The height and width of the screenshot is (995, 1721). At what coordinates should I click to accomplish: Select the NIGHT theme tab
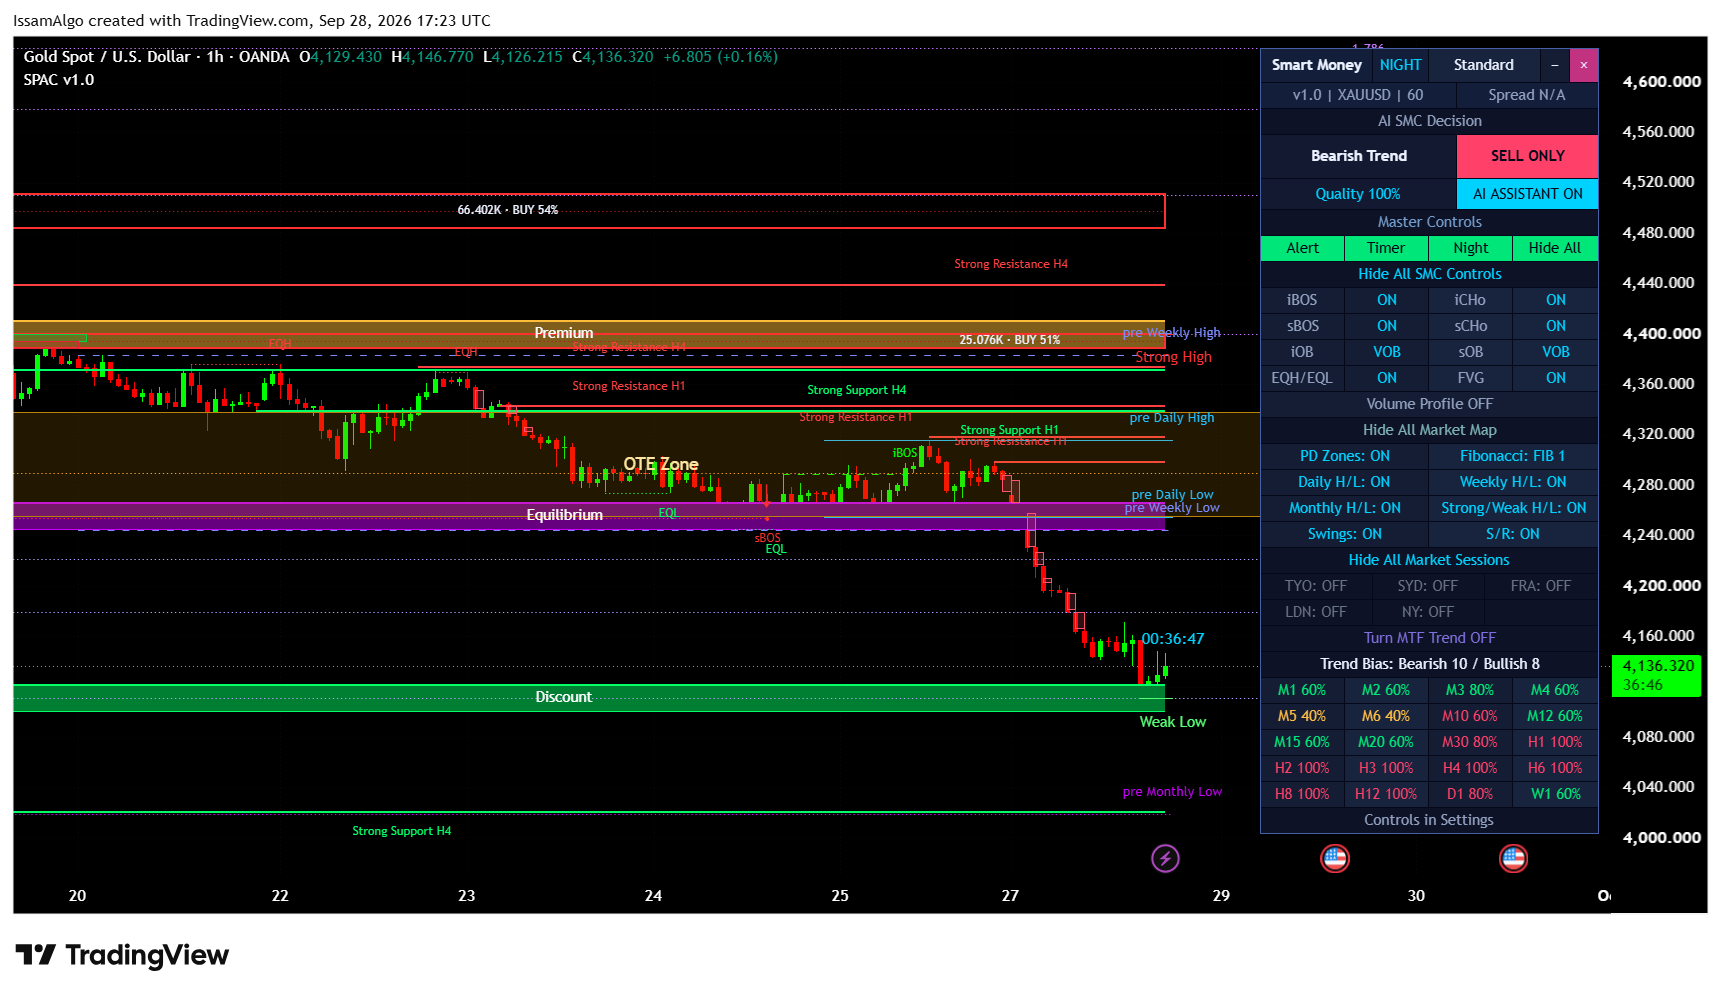pos(1400,65)
